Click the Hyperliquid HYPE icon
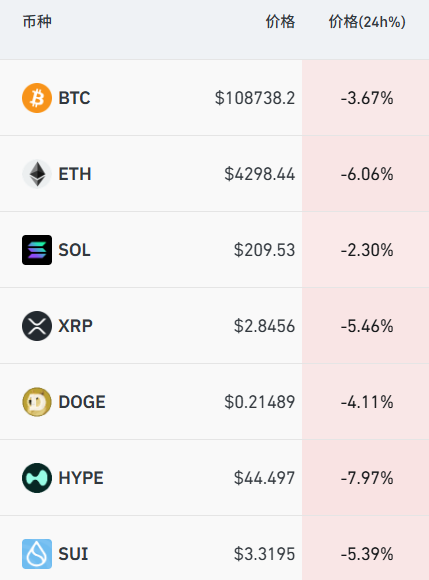429x580 pixels. (37, 478)
